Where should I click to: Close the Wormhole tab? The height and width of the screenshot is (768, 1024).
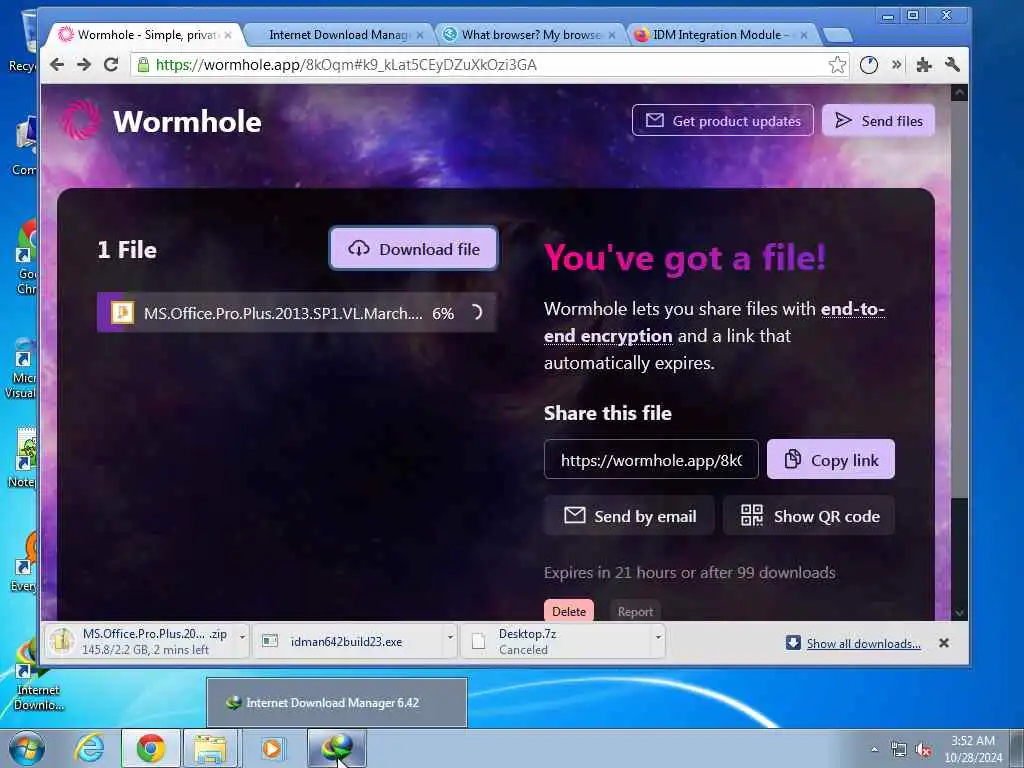(228, 35)
